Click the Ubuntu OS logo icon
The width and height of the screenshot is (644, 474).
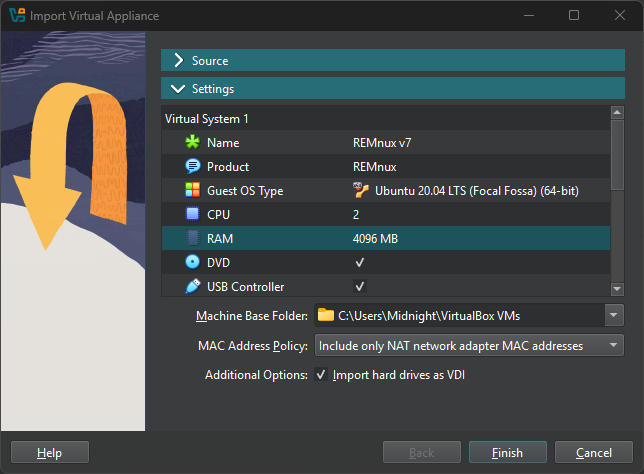(362, 191)
